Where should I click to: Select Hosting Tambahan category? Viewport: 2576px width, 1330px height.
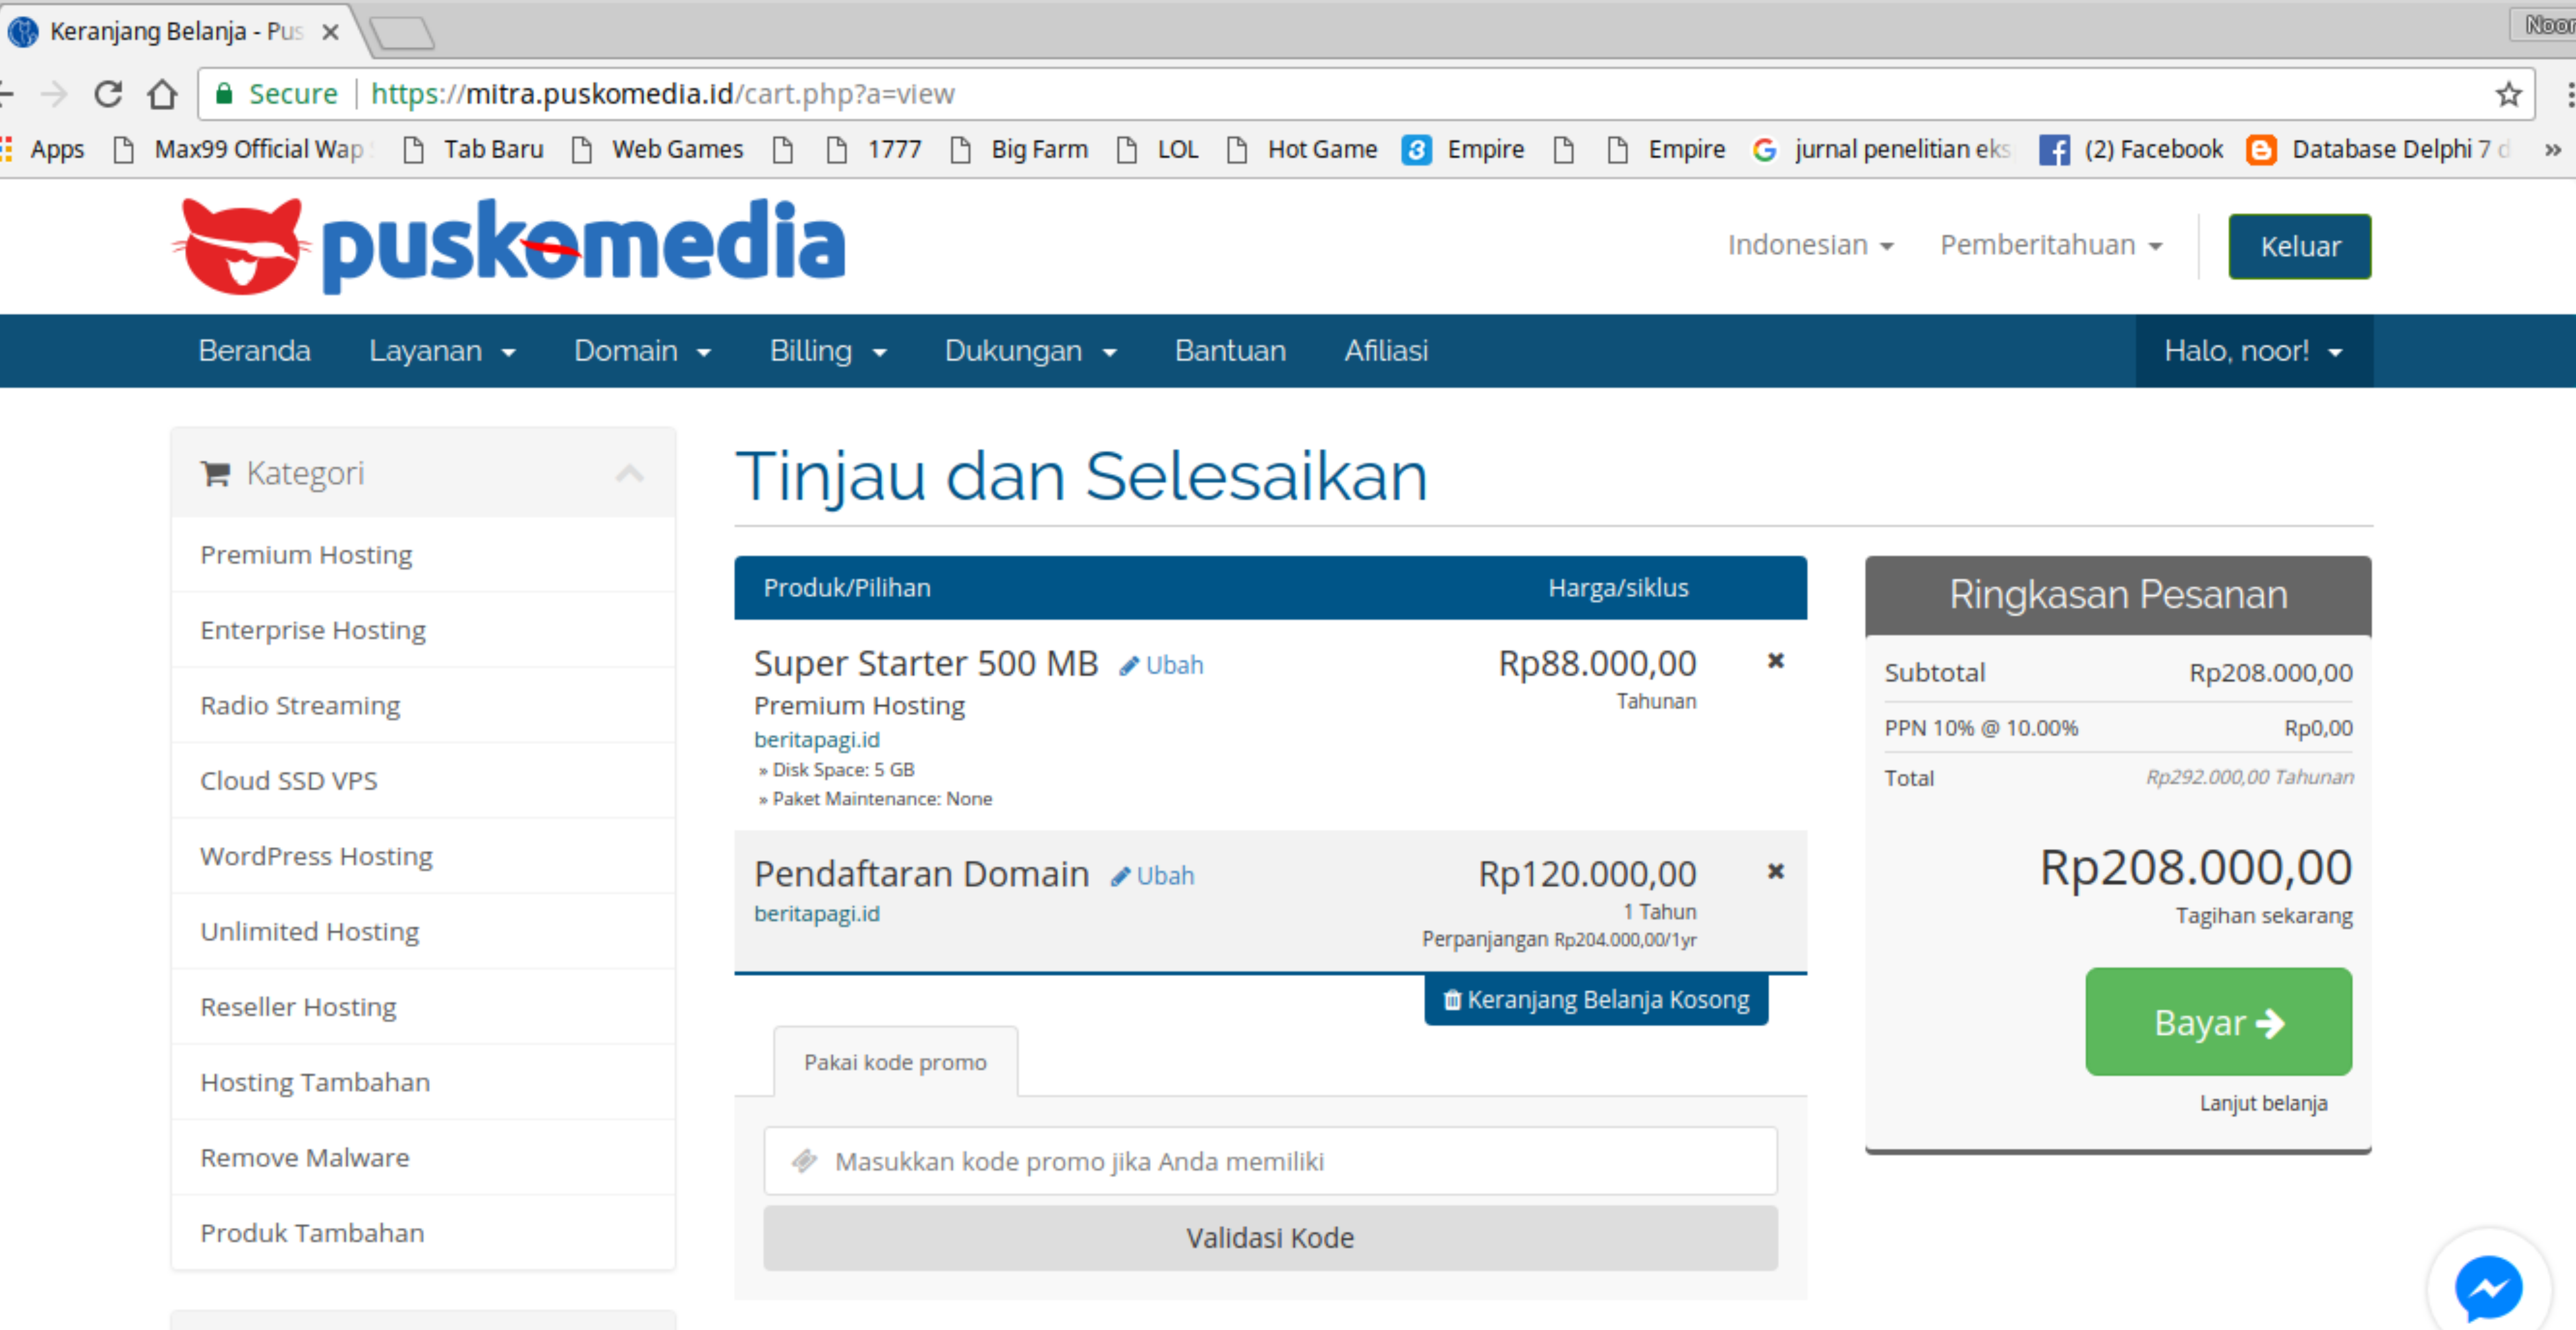pyautogui.click(x=423, y=1082)
